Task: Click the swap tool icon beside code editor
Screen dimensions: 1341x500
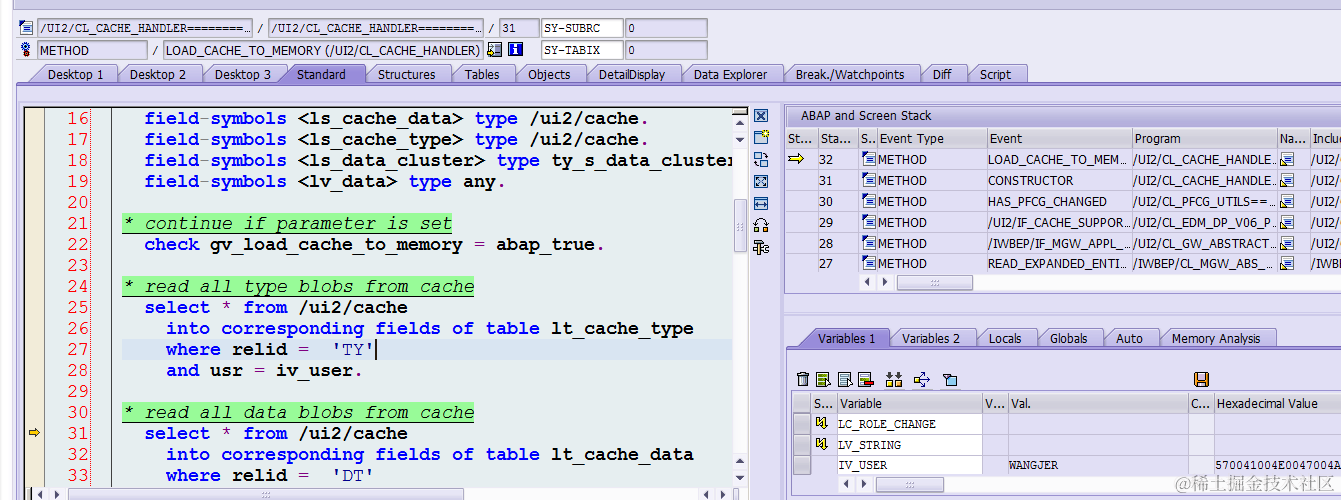Action: (761, 159)
